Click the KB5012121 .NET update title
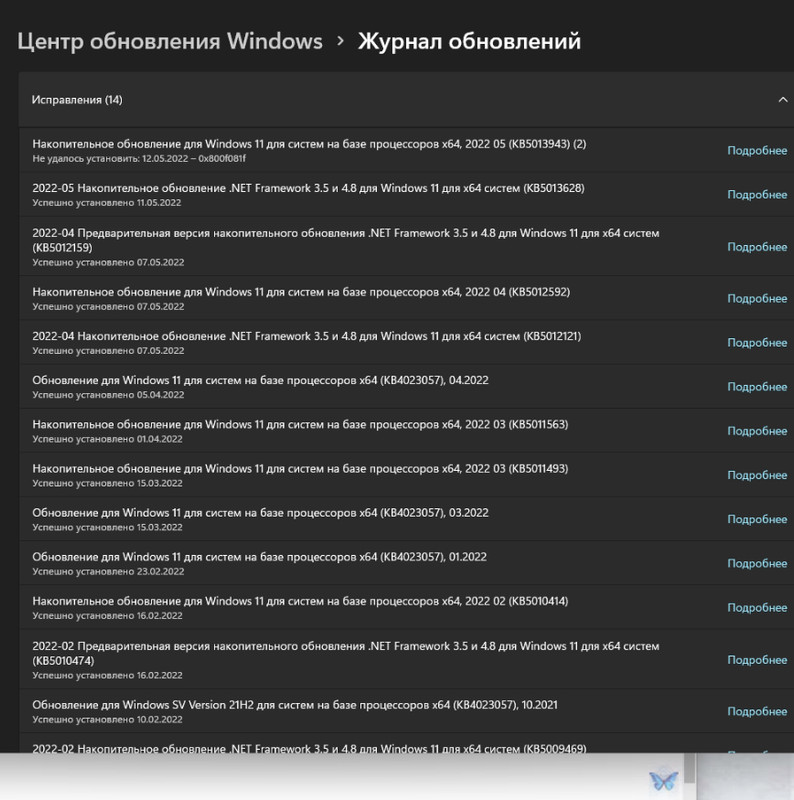Viewport: 794px width, 800px height. (307, 336)
